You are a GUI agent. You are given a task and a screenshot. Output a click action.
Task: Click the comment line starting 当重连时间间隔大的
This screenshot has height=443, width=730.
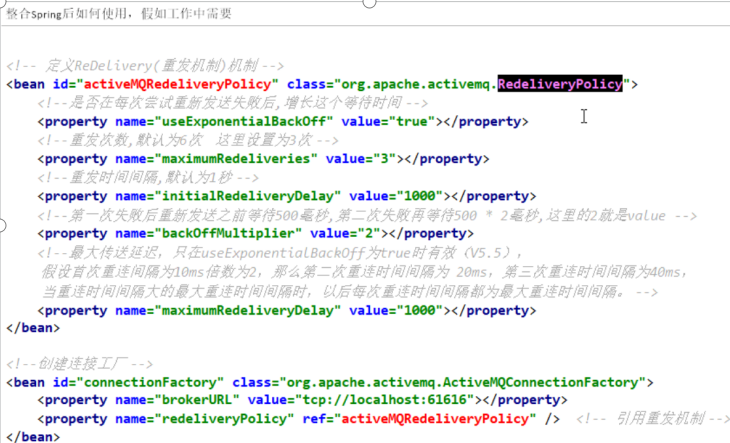pyautogui.click(x=350, y=292)
